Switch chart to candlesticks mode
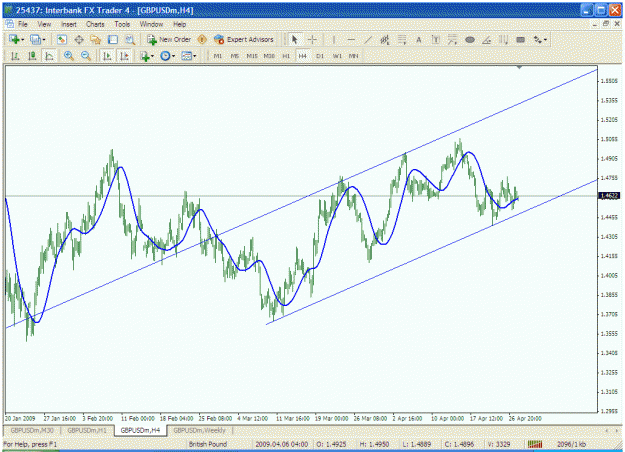 tap(32, 56)
